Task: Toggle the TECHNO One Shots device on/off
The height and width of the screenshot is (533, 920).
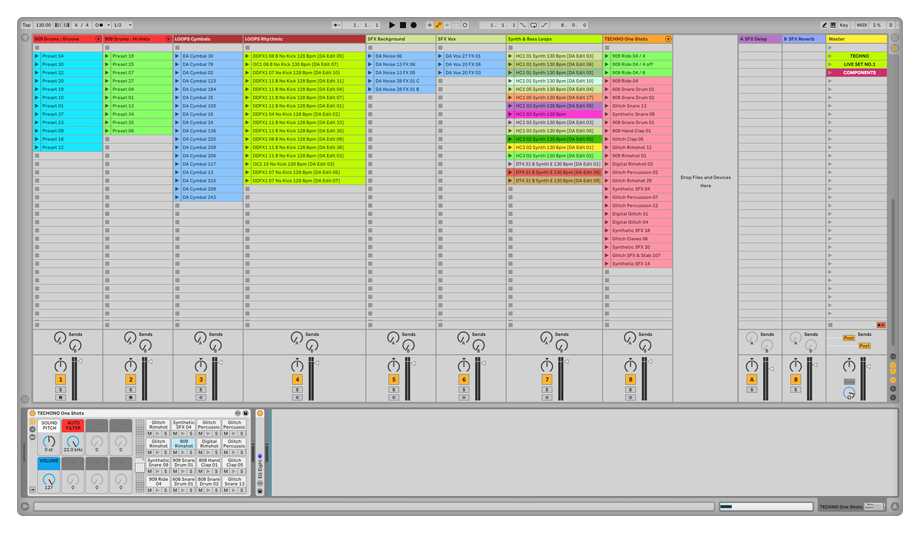Action: [x=32, y=413]
